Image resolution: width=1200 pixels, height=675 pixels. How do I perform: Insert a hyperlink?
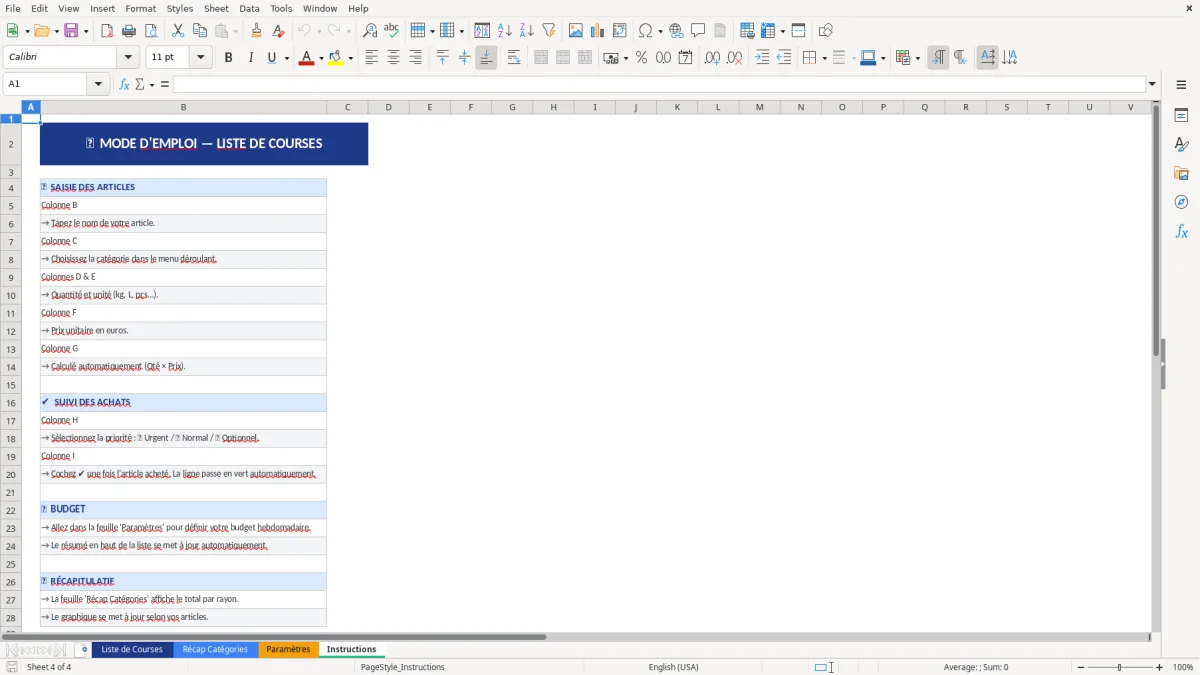click(676, 30)
